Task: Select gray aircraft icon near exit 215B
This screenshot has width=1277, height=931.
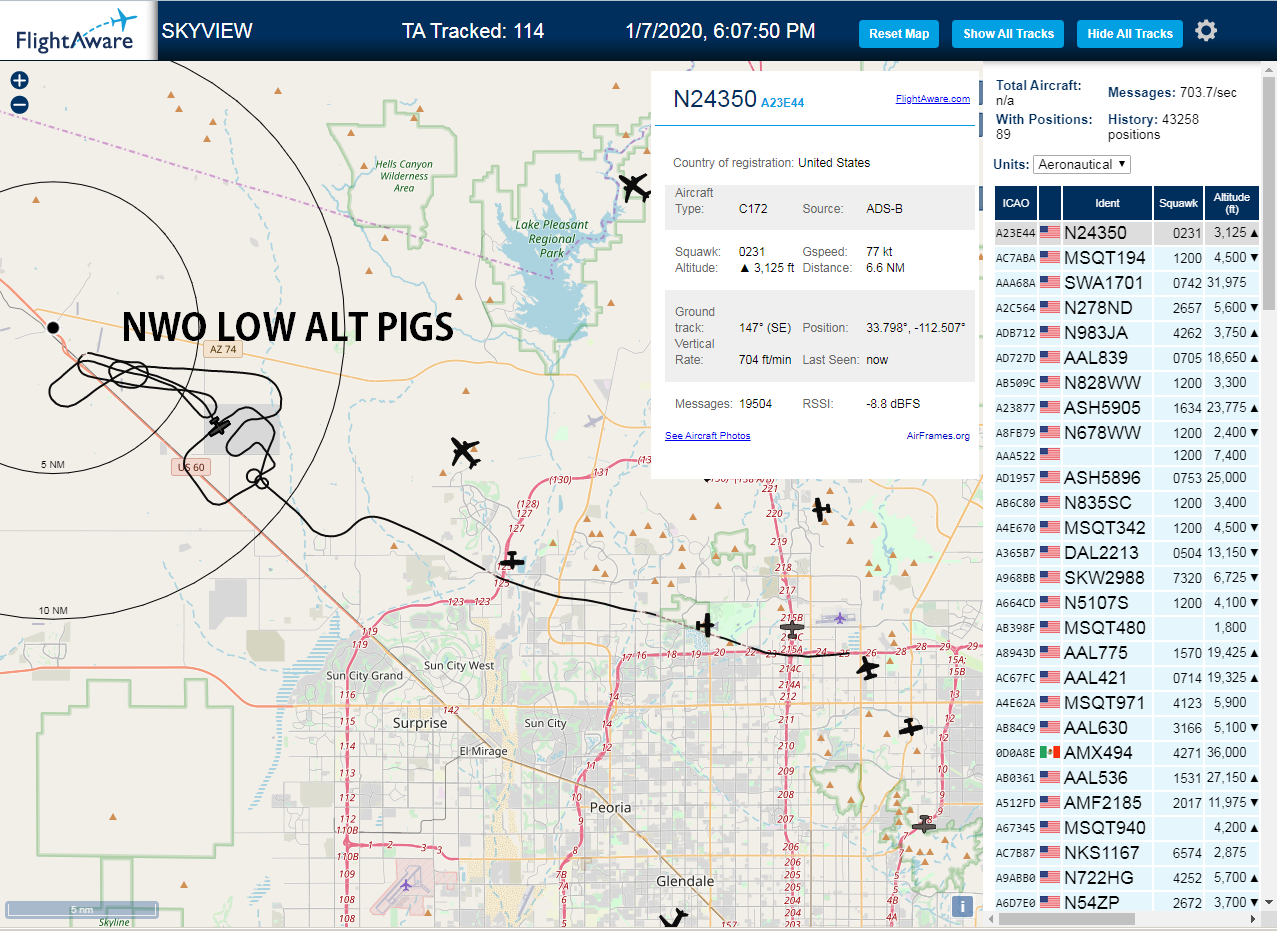Action: [792, 628]
